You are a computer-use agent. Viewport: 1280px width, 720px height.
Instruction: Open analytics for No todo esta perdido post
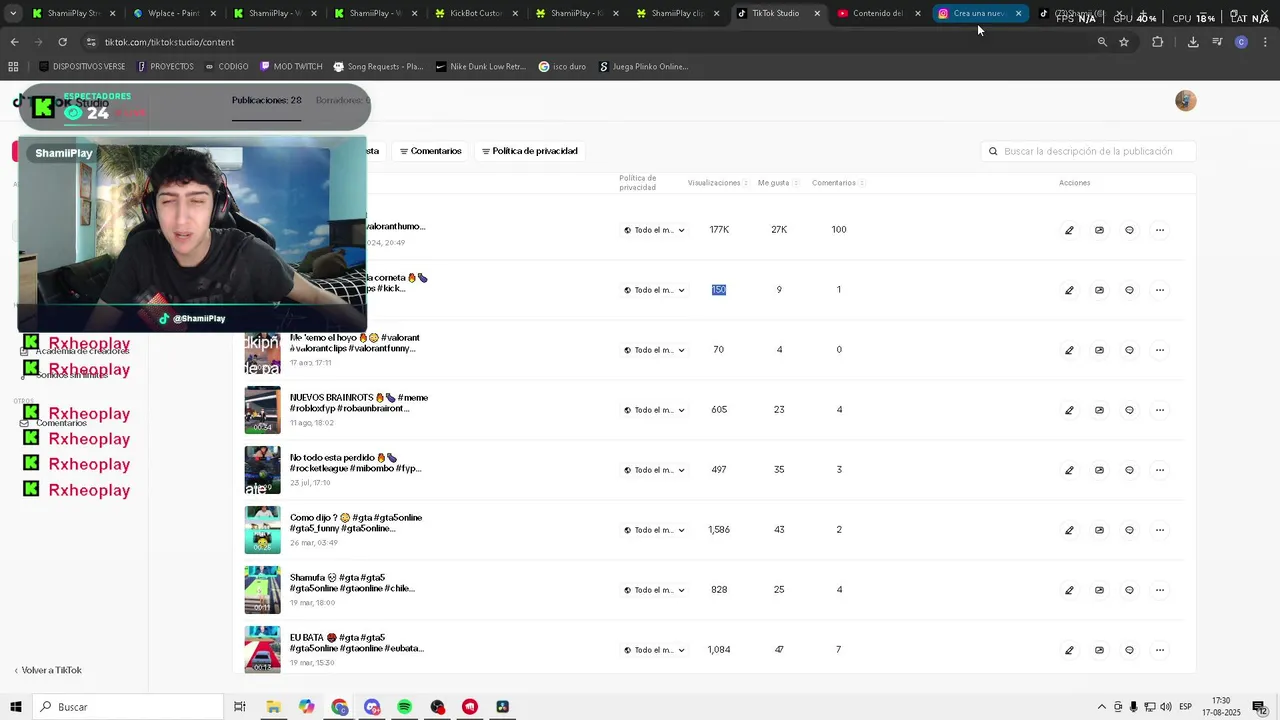(1099, 470)
